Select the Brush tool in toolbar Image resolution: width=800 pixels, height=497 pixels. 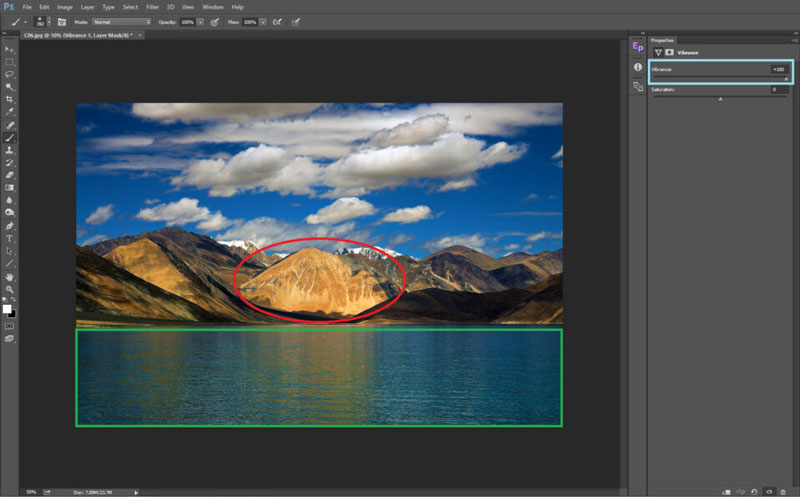click(x=10, y=137)
